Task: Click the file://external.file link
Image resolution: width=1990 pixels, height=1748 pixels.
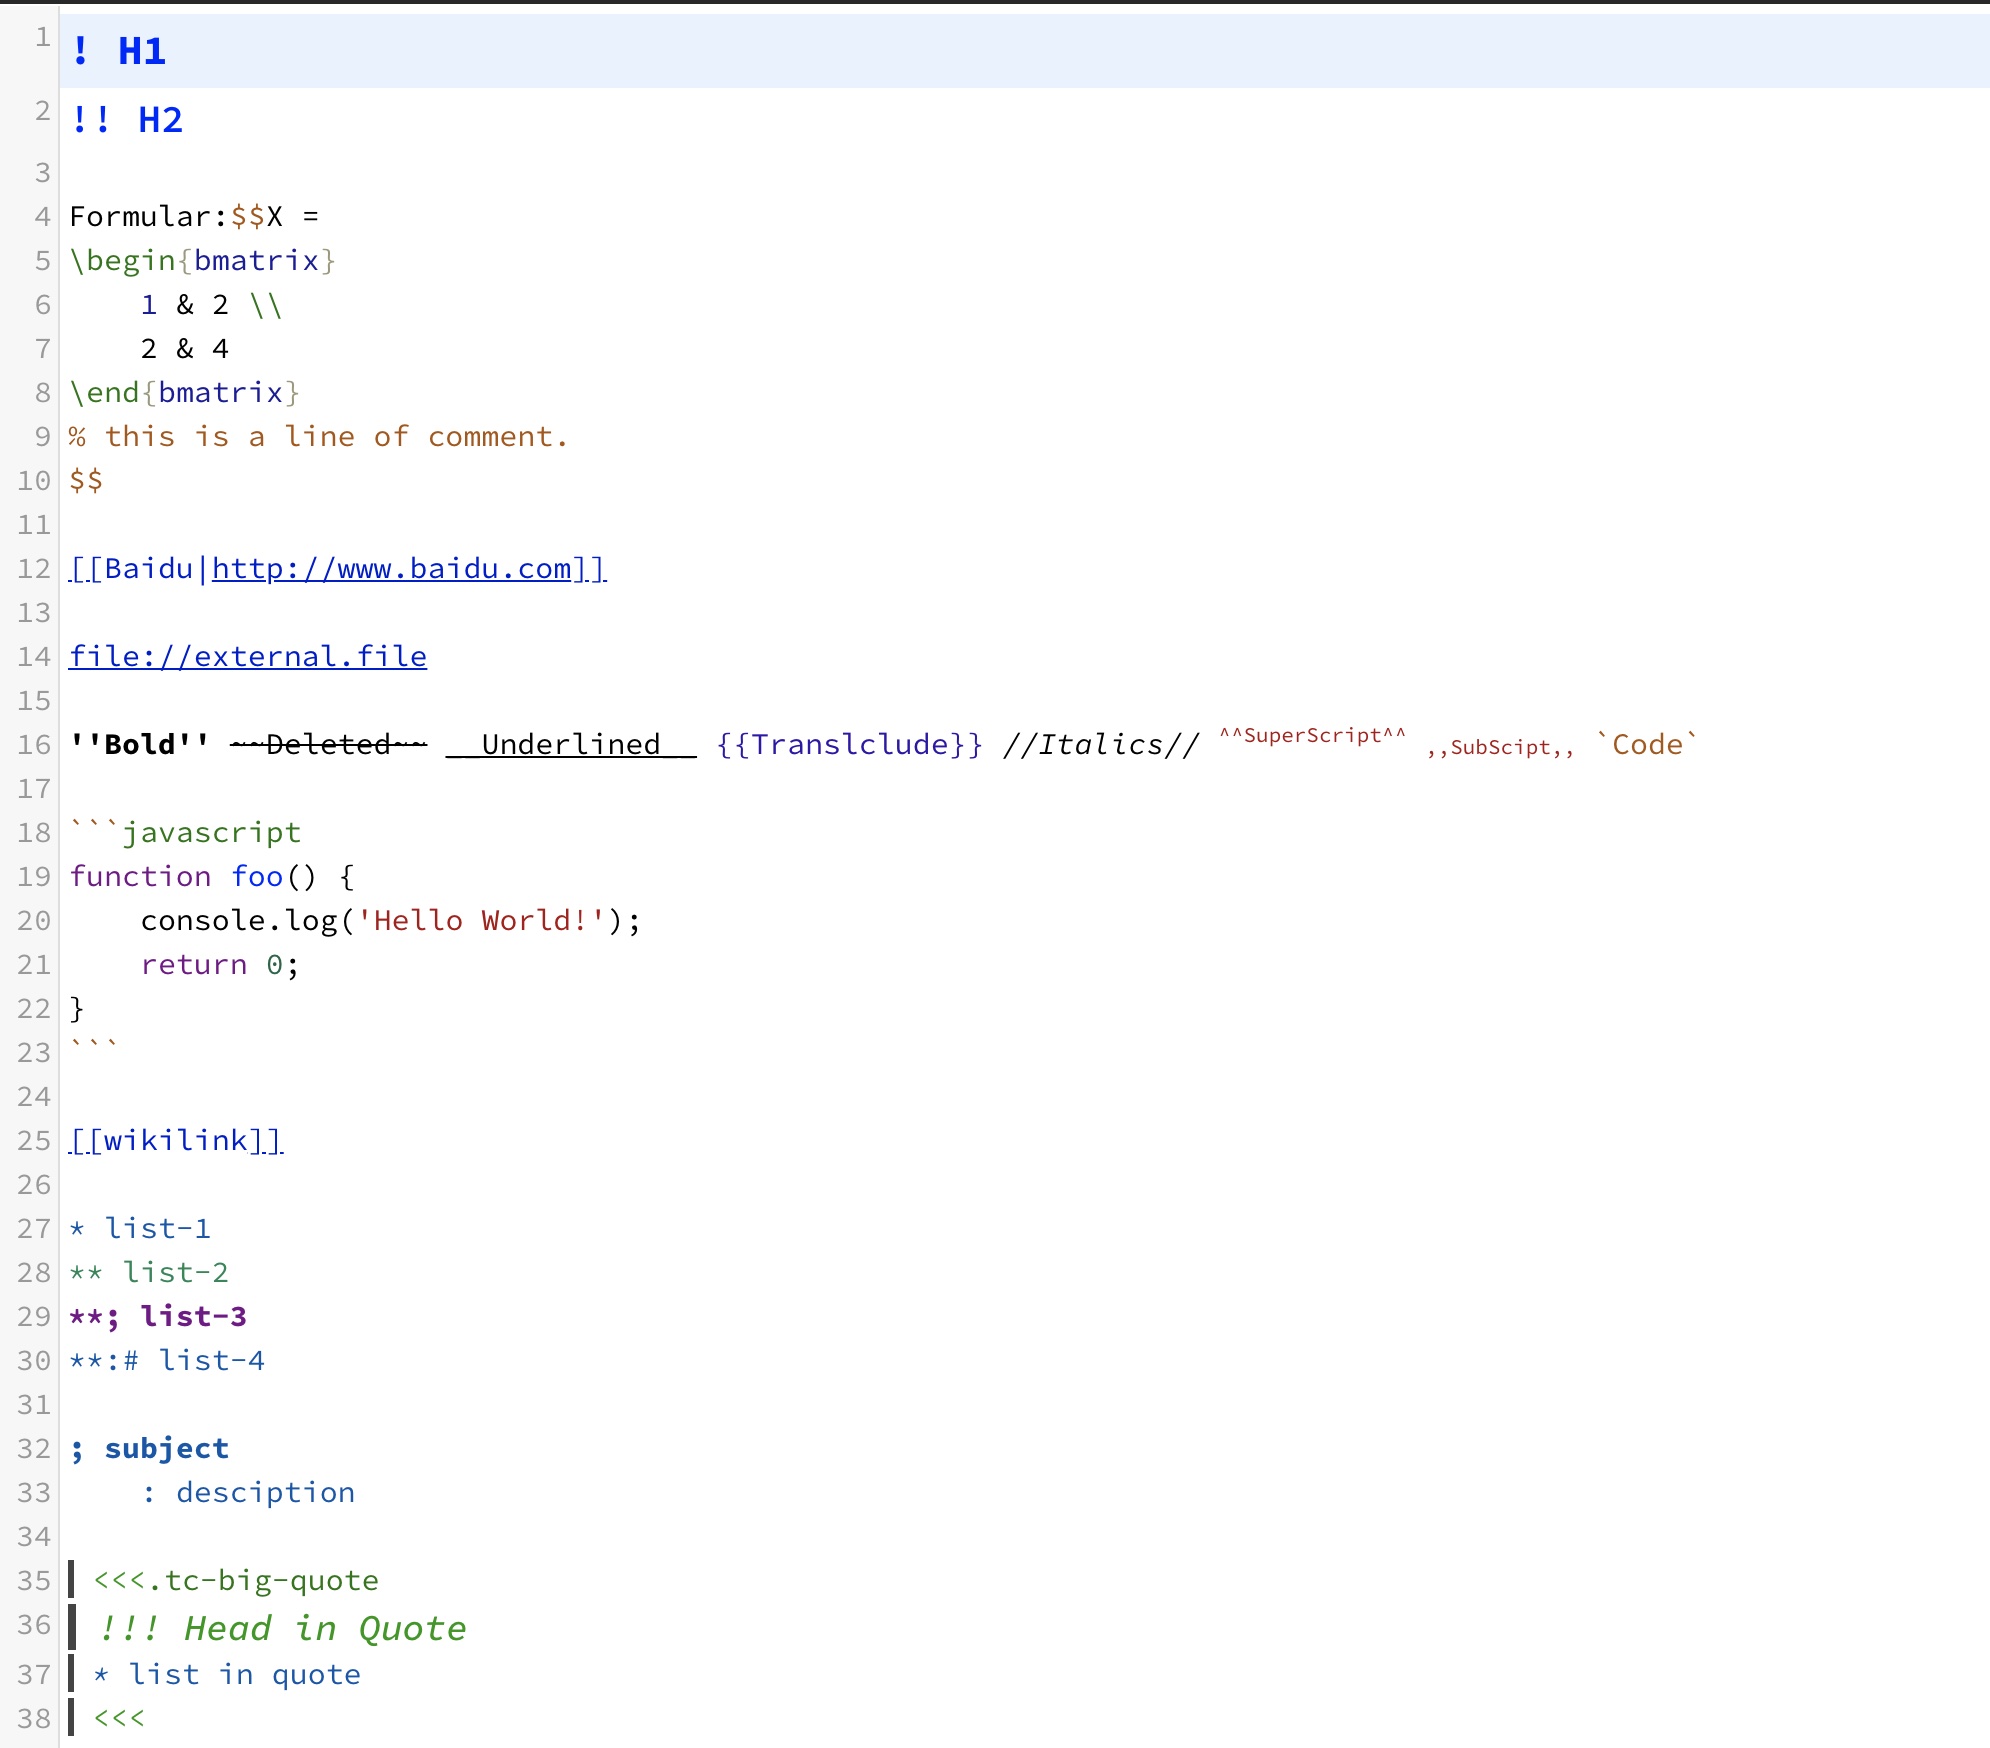Action: pos(247,657)
